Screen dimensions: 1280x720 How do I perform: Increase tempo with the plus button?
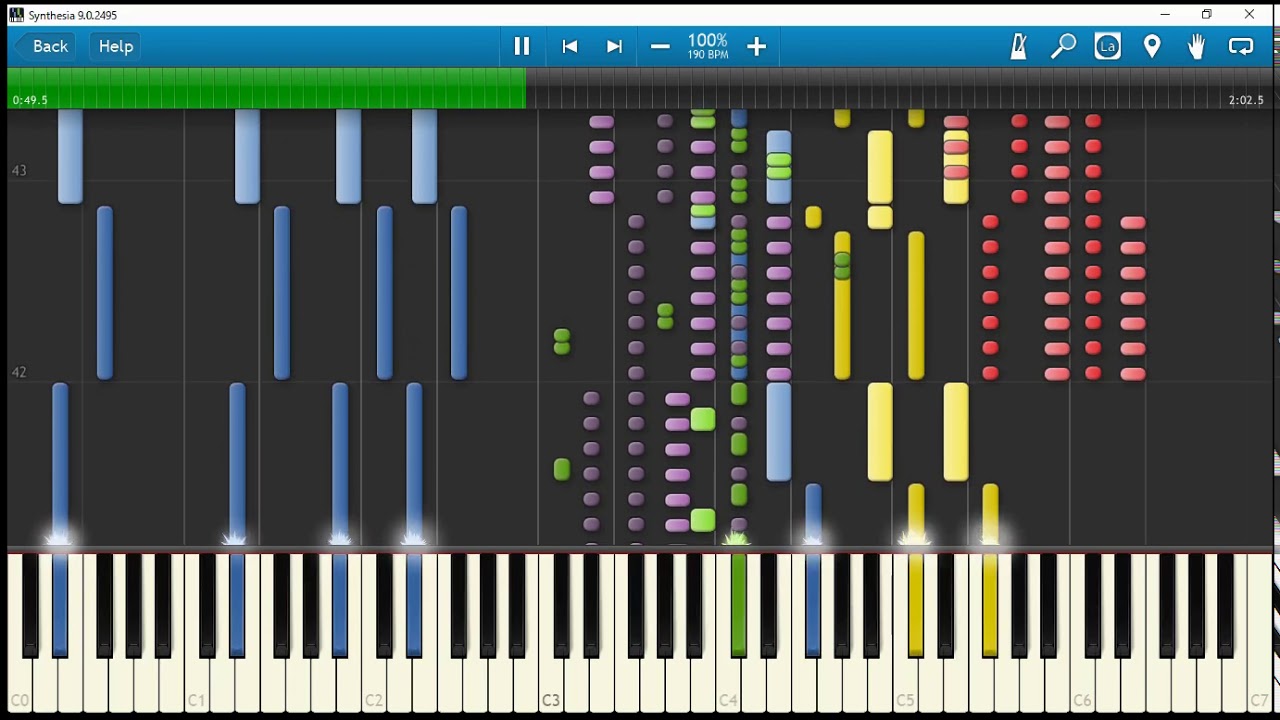pos(756,46)
